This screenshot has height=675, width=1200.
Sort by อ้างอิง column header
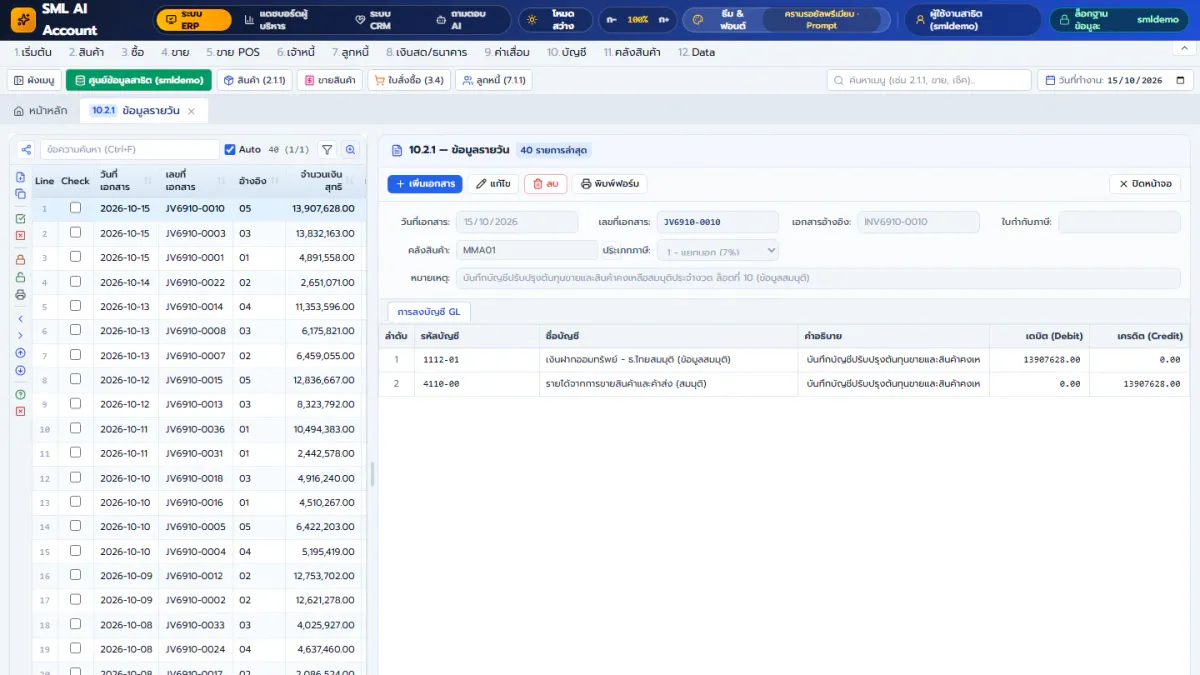(258, 181)
